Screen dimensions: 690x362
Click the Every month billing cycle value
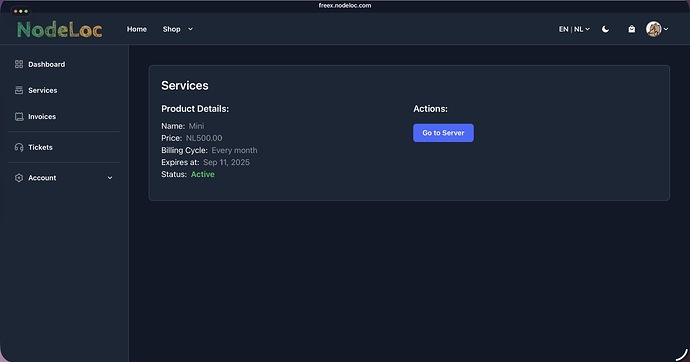(234, 150)
